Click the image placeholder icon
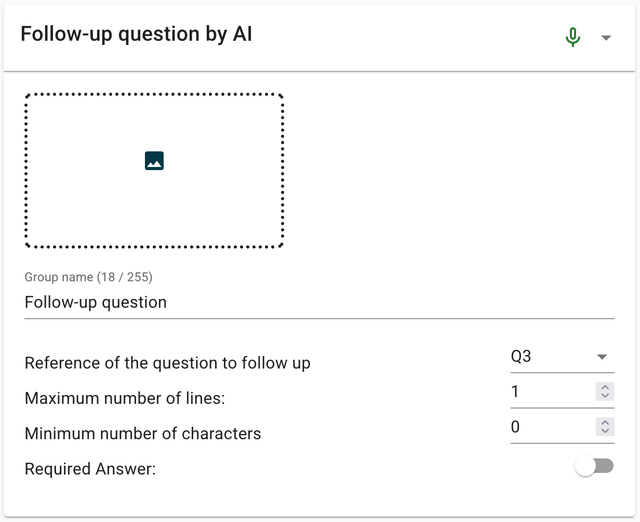Screen dimensions: 640x522 coord(154,160)
